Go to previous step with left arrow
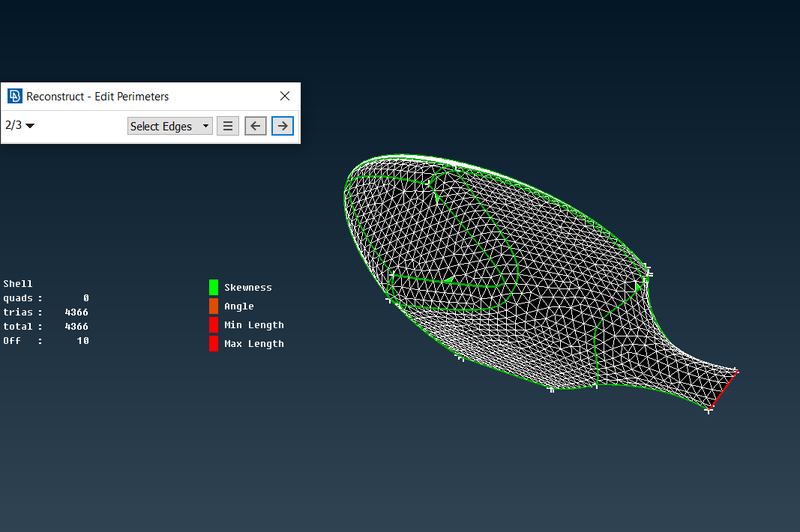 pos(256,126)
